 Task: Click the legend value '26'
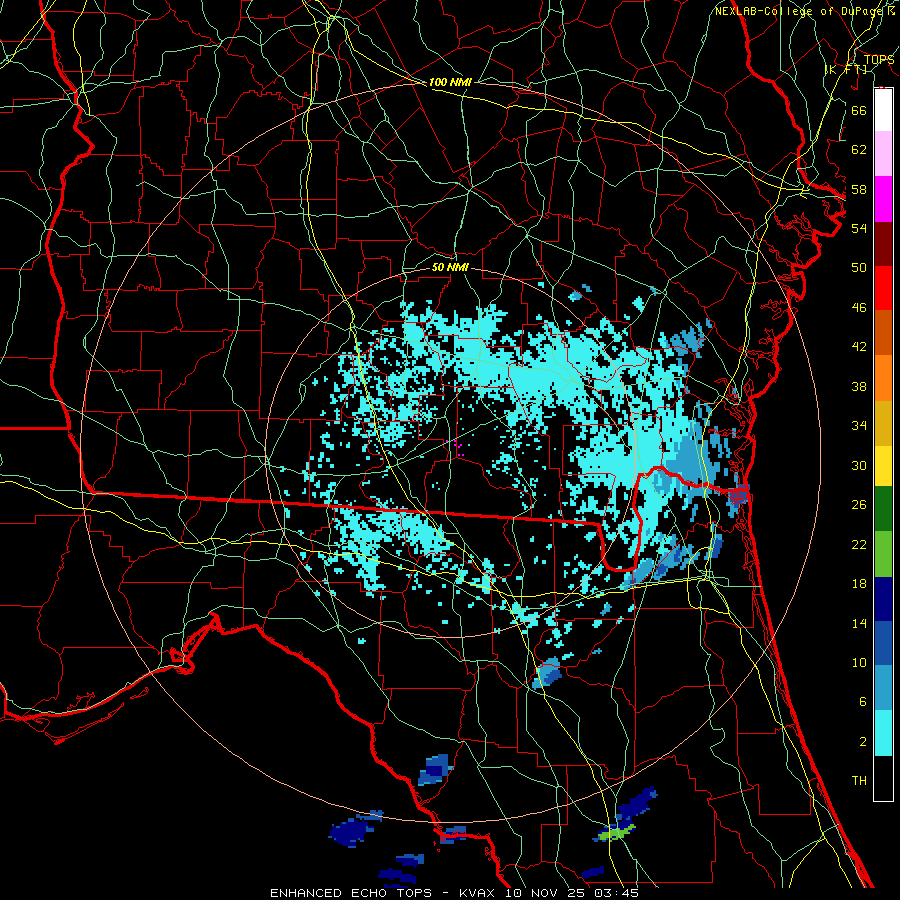(859, 505)
